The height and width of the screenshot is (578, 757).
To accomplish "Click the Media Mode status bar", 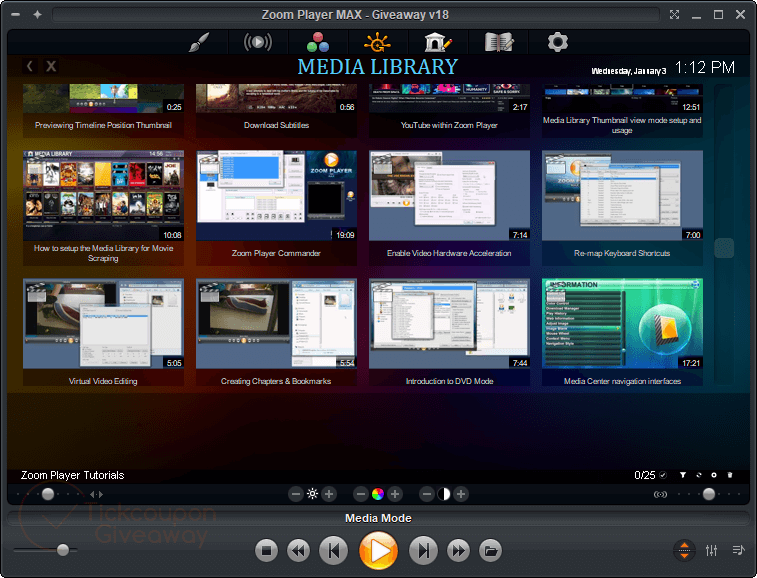I will click(378, 518).
